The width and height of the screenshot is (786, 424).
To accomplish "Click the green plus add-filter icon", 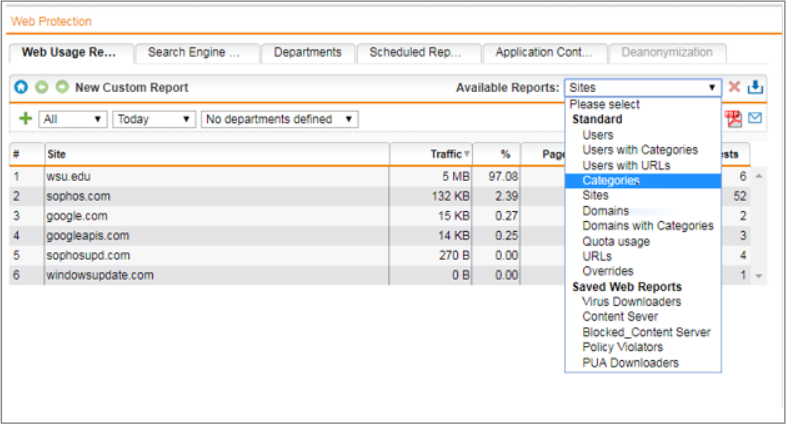I will pos(26,119).
